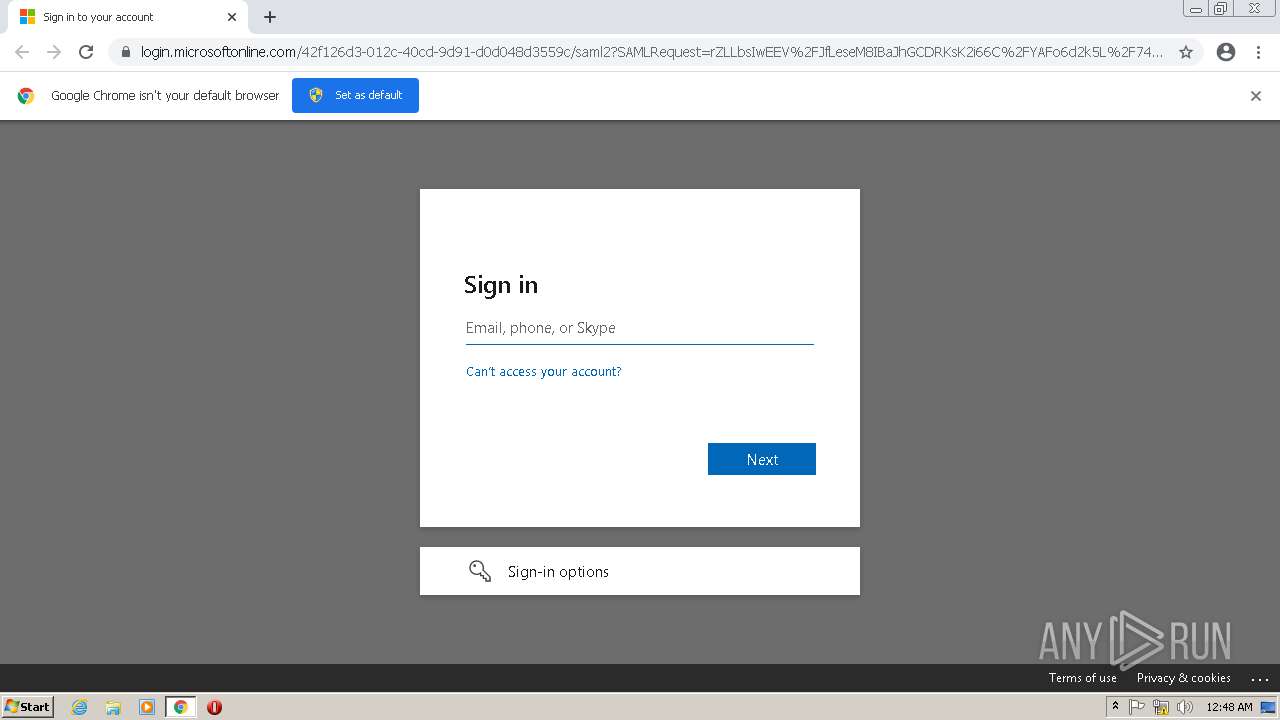Click the padlock site info icon
This screenshot has width=1280, height=720.
pos(125,52)
